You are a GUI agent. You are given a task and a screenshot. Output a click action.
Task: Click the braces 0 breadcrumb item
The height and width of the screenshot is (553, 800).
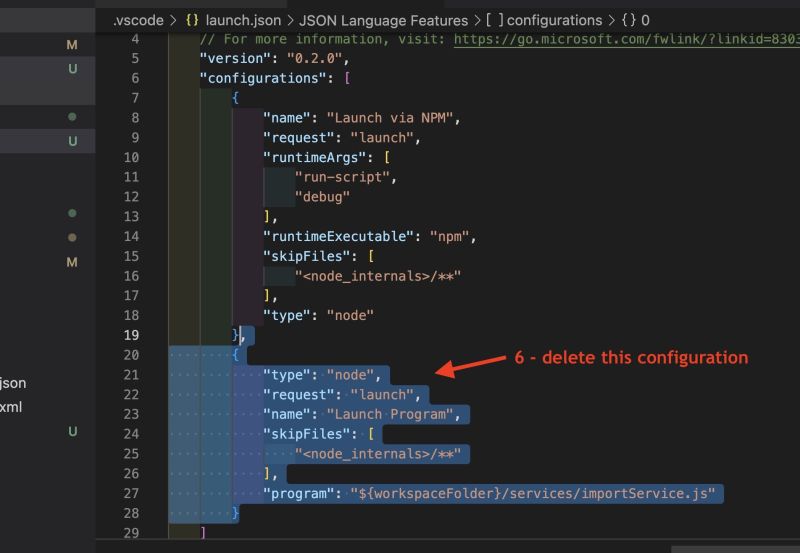click(635, 20)
